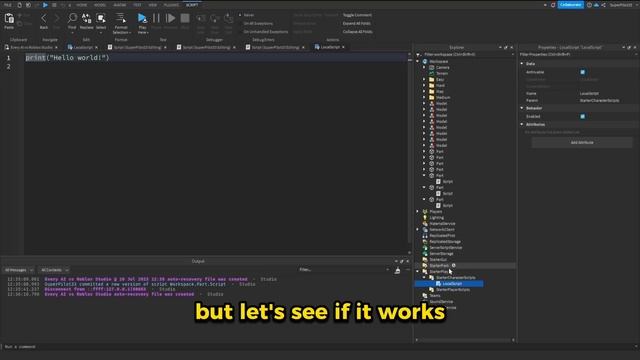Click the Select tool icon
640x360 pixels.
(x=101, y=18)
